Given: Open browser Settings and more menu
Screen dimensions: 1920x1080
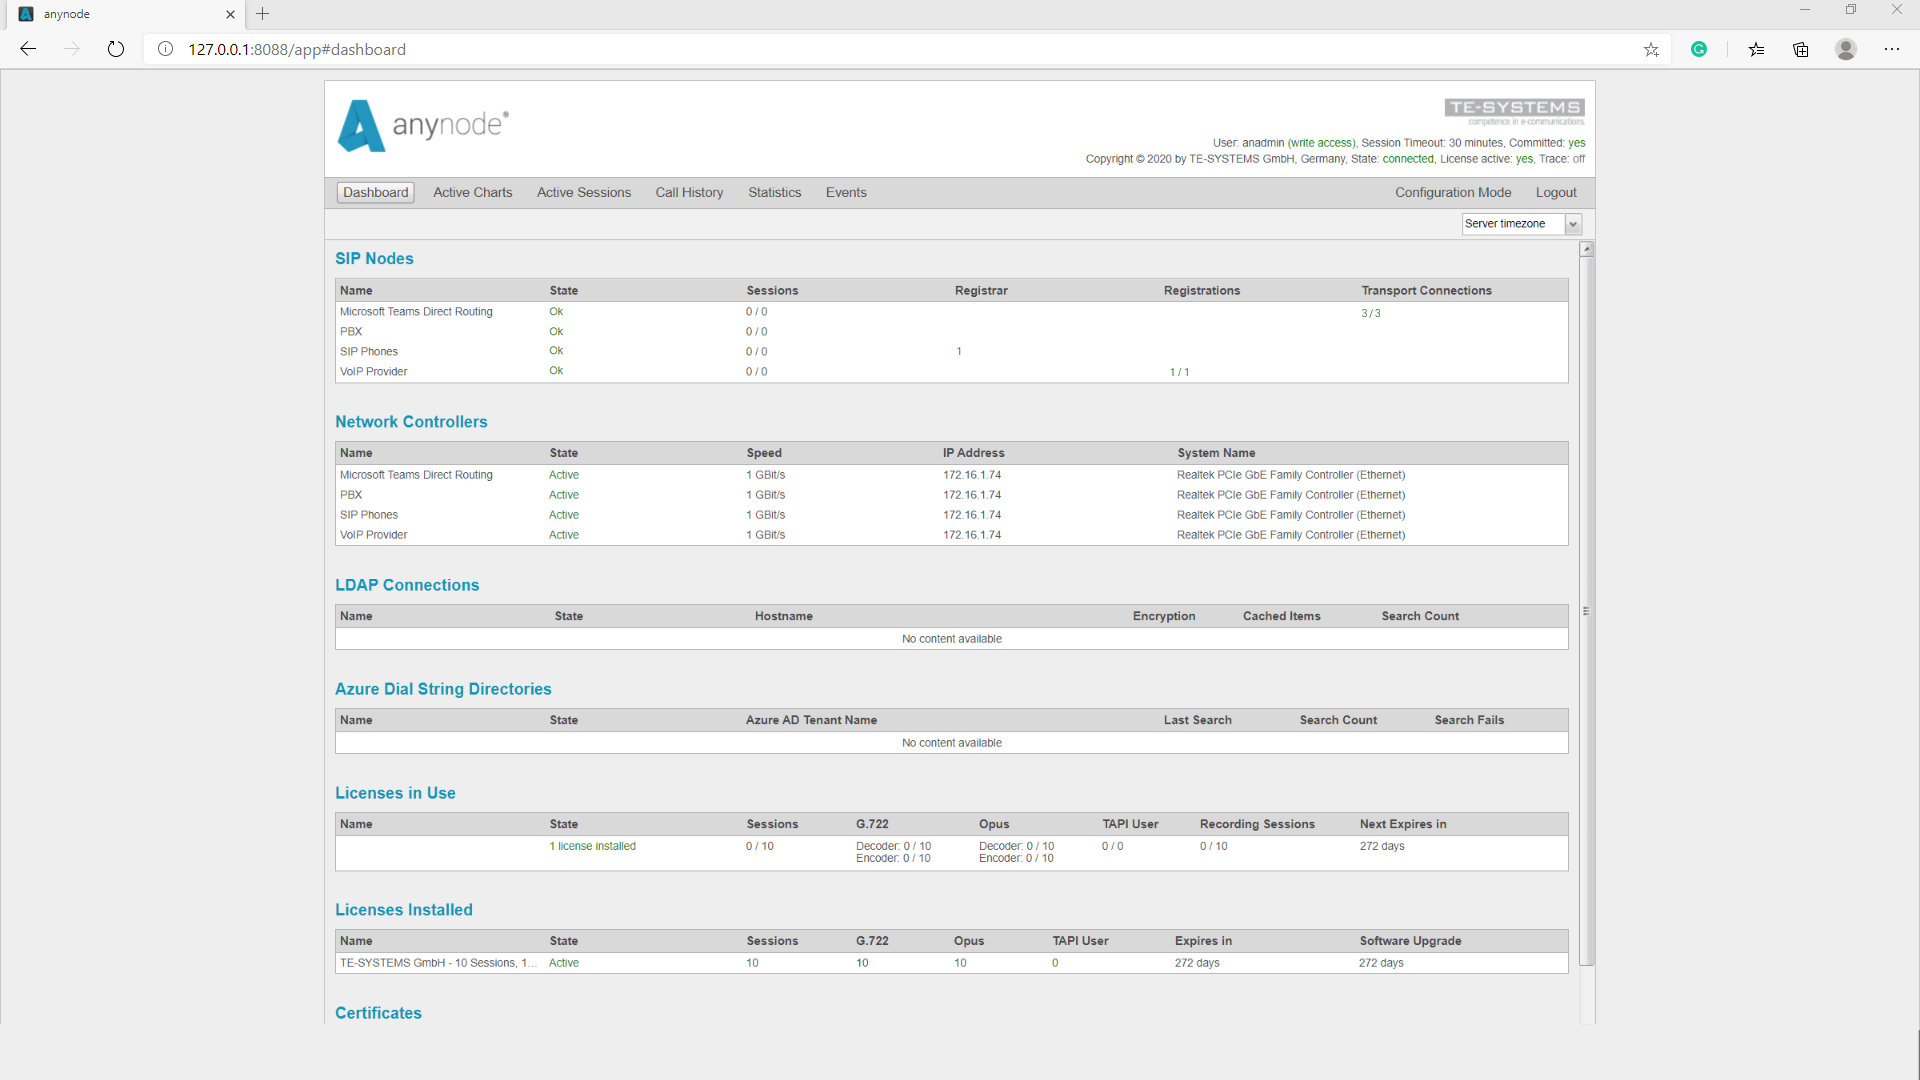Looking at the screenshot, I should pos(1892,49).
